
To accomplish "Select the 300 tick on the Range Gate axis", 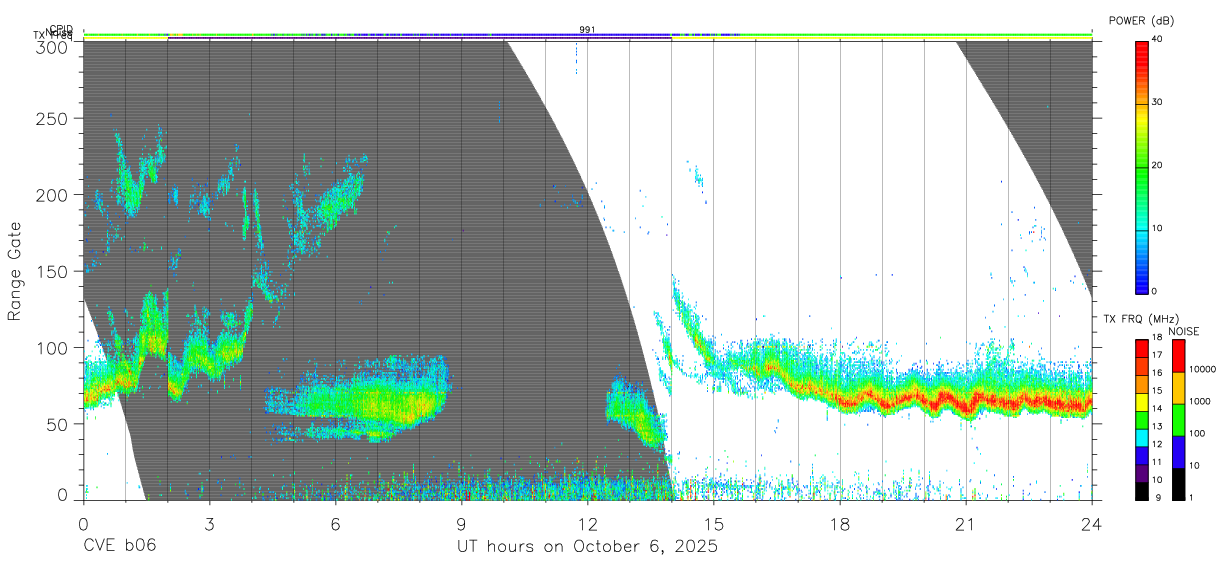I will [x=52, y=47].
